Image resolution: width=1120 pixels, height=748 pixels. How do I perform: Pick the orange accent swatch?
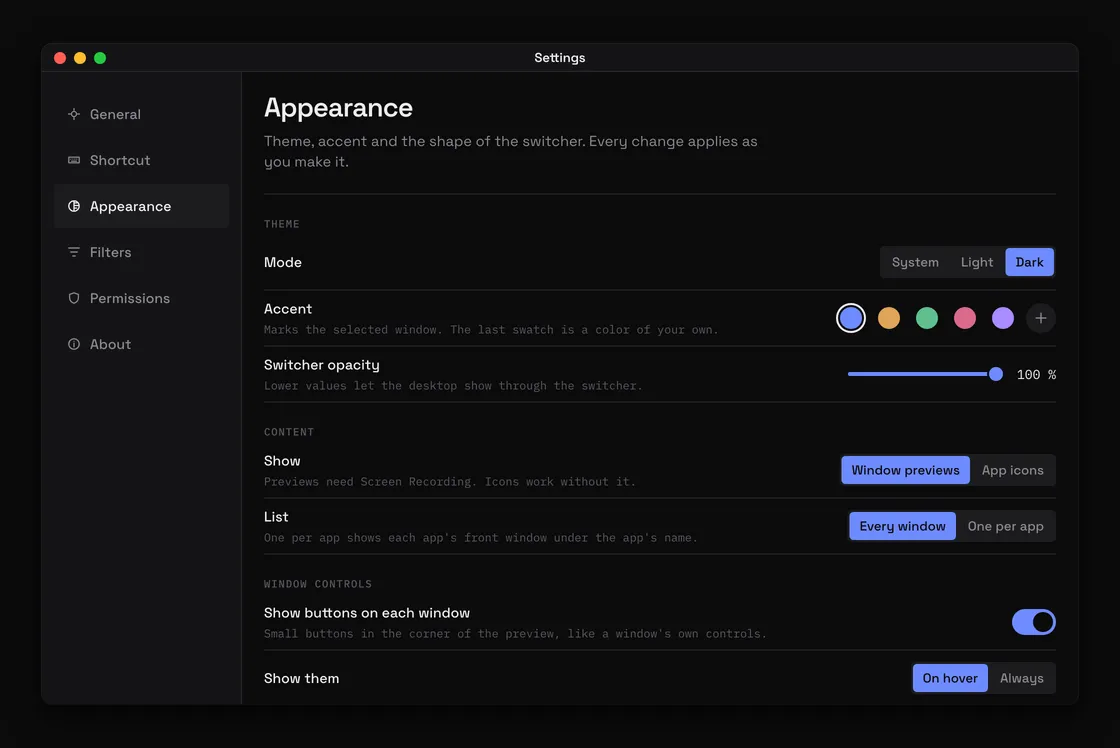click(x=889, y=318)
